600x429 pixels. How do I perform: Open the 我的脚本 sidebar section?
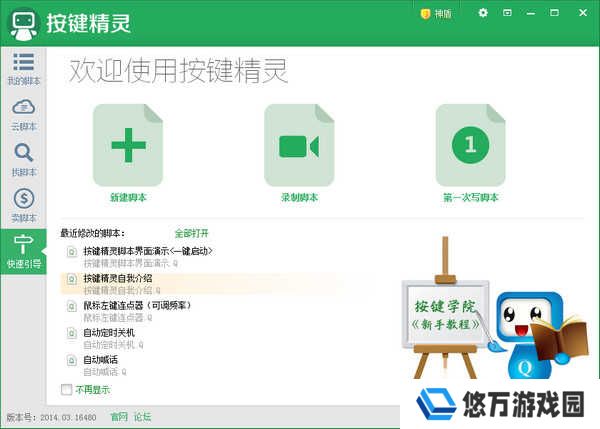23,69
